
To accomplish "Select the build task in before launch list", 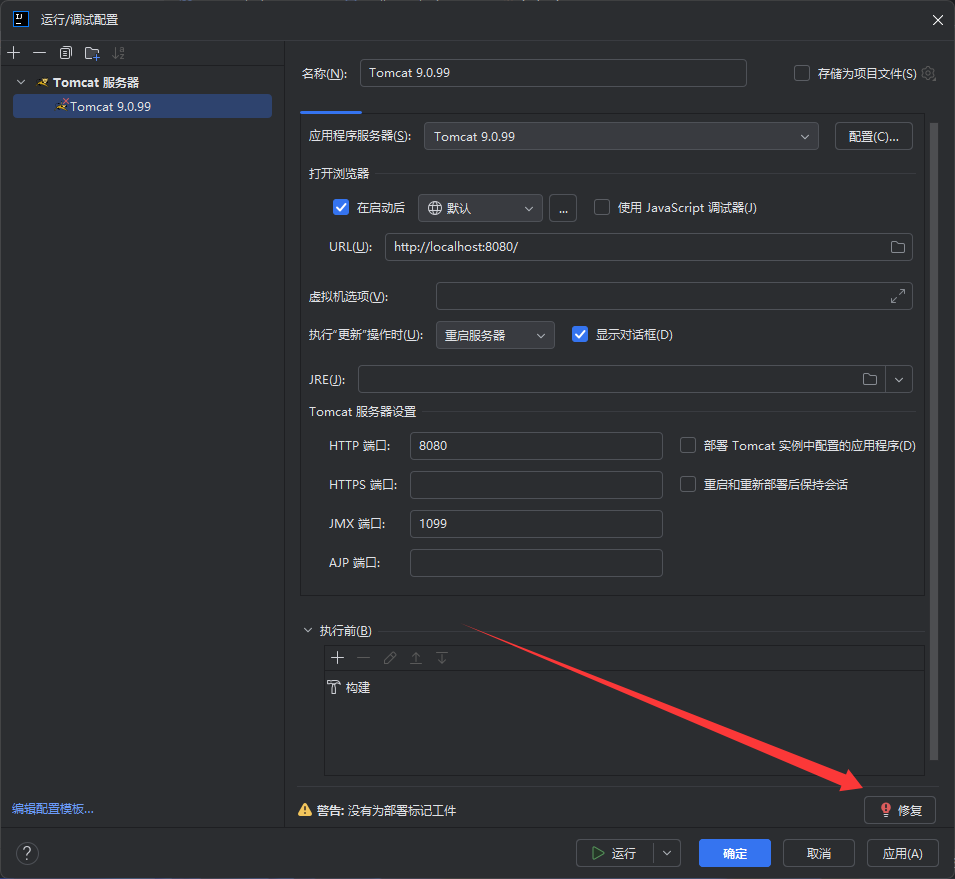I will point(624,688).
